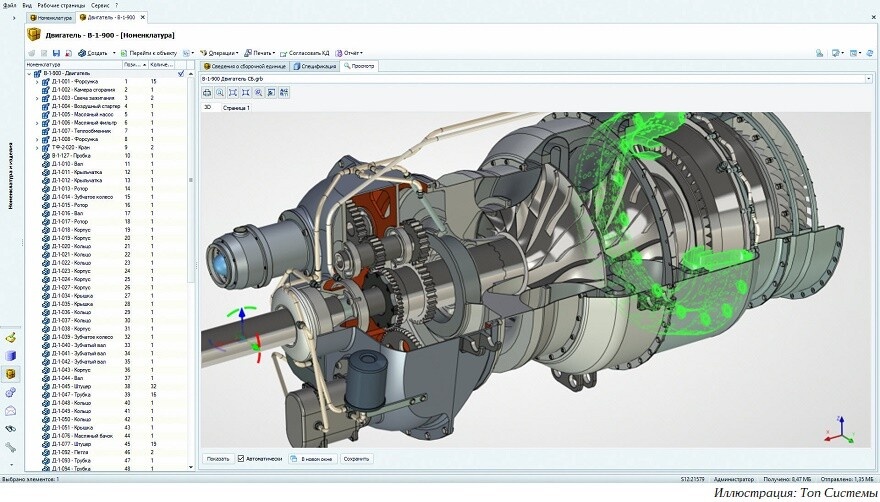Collapse the В-1-900 Двигатель root node
The image size is (880, 502).
coord(29,74)
